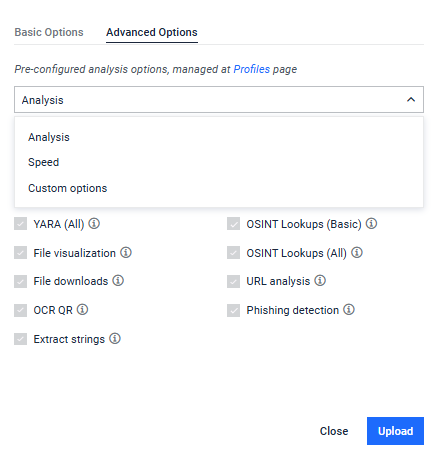Click info icon next to OSINT Lookups (All)
This screenshot has width=434, height=454.
click(357, 252)
